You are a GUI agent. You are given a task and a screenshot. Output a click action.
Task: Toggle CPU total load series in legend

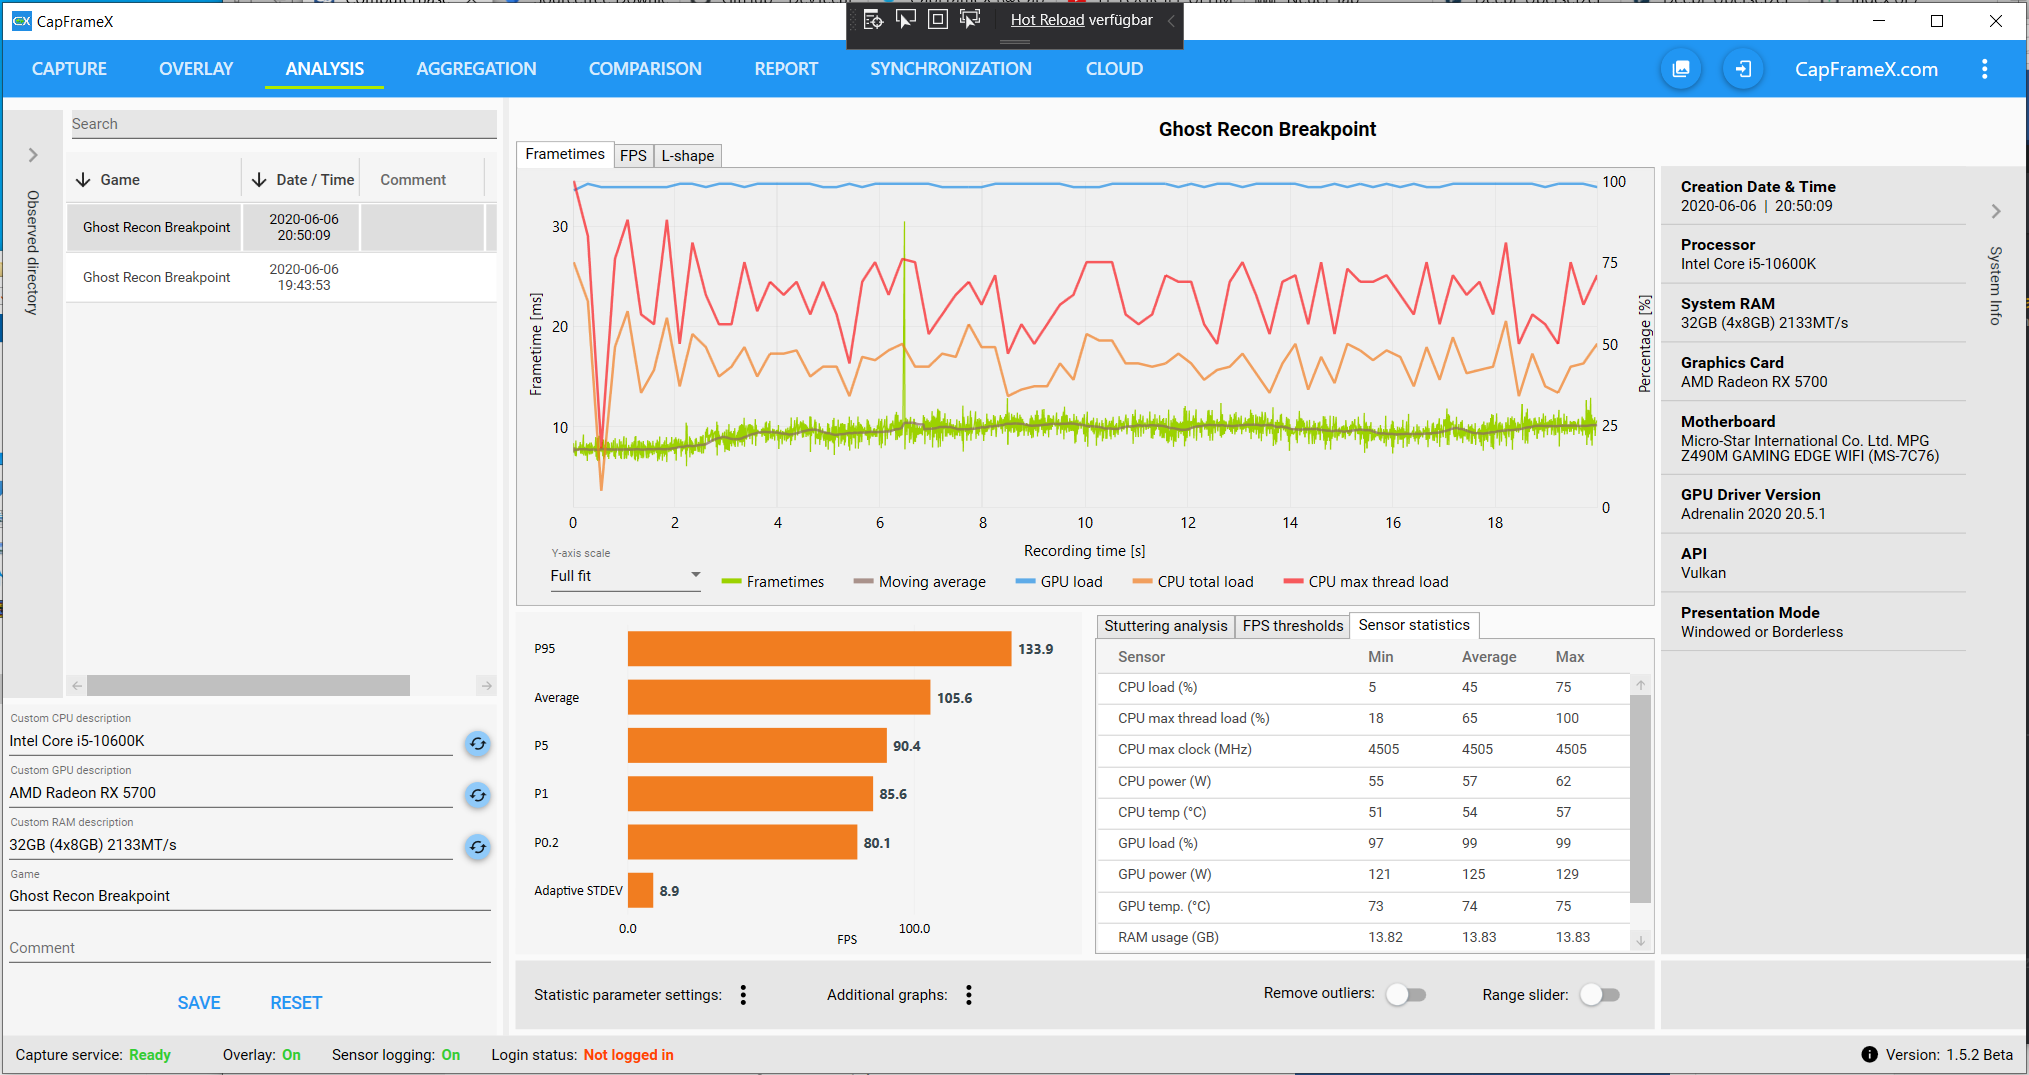1193,582
